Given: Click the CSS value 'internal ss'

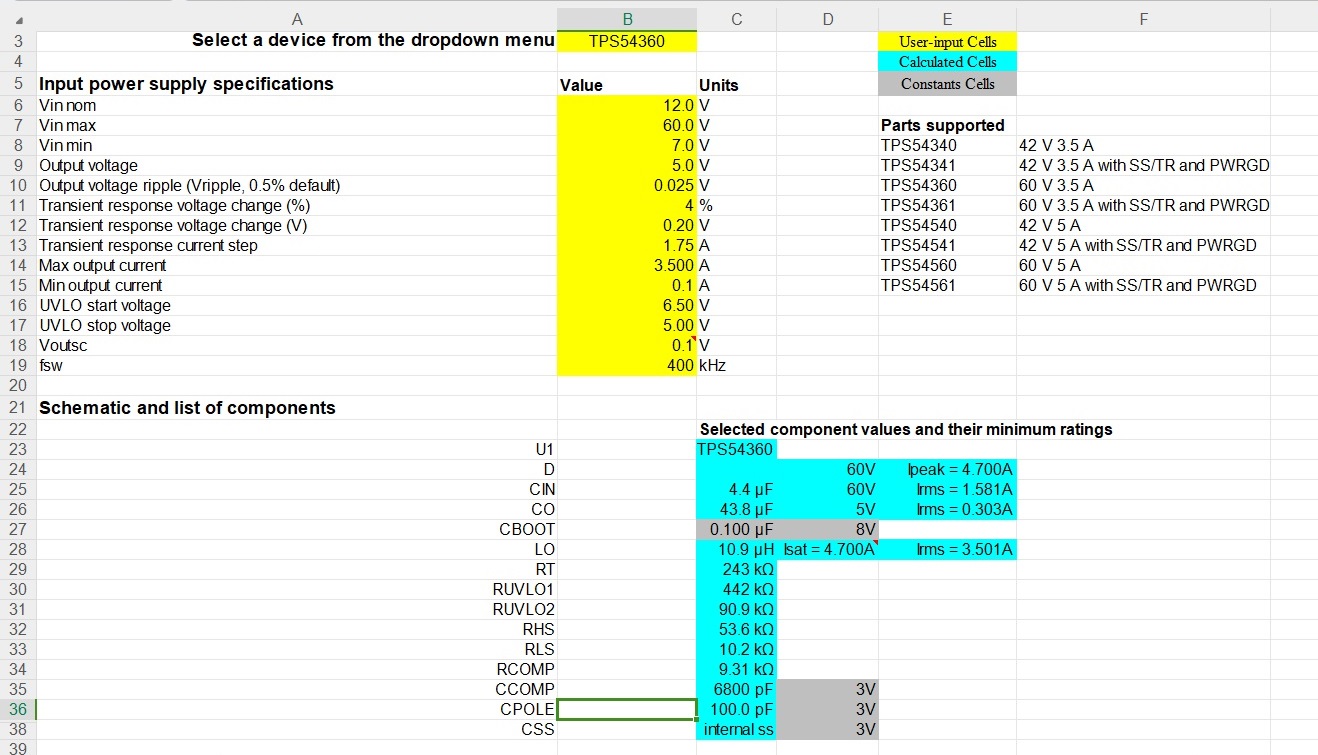Looking at the screenshot, I should [737, 729].
